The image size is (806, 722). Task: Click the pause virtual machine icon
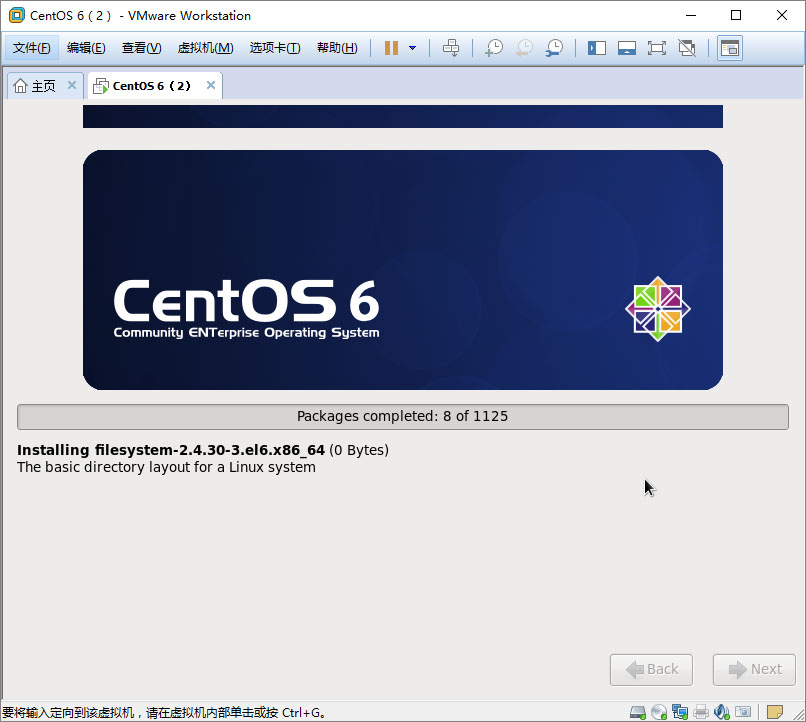(391, 48)
